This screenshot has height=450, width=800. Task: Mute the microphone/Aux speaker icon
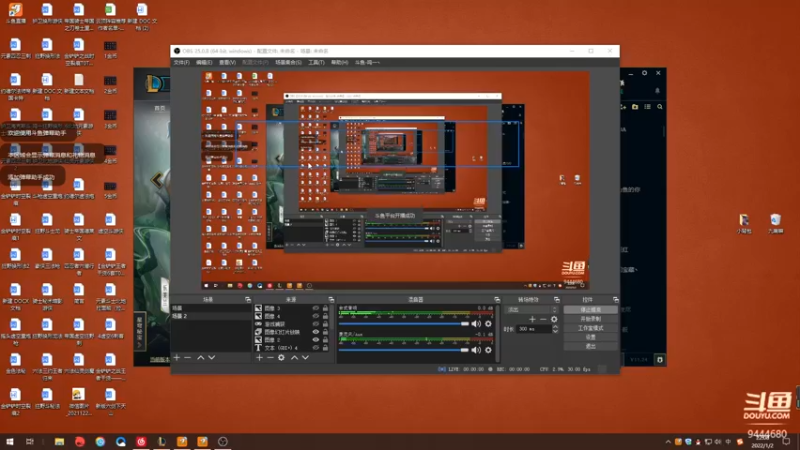[x=476, y=350]
